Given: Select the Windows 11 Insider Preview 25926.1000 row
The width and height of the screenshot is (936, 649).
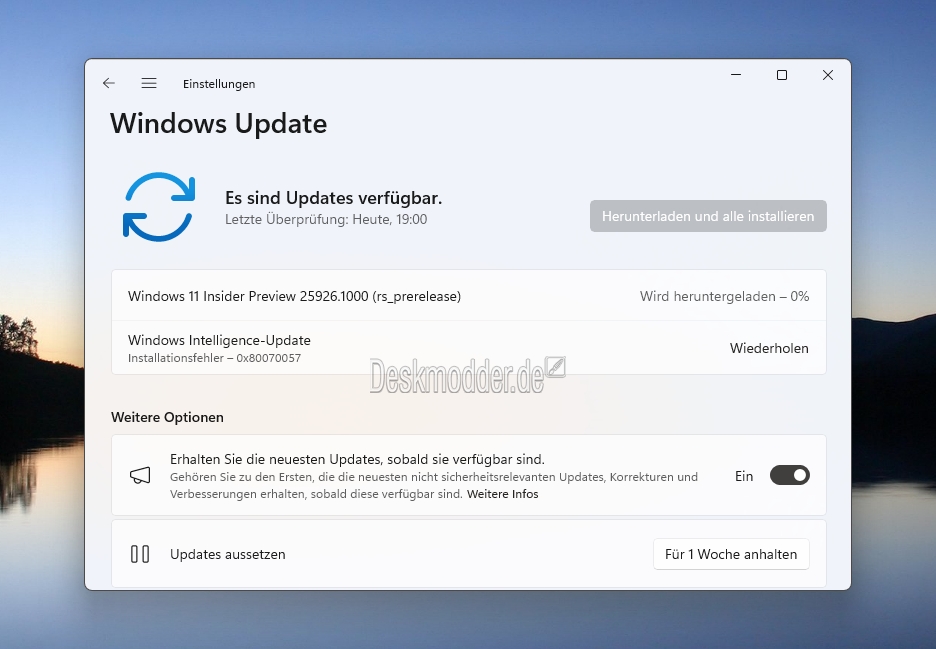Looking at the screenshot, I should click(469, 296).
